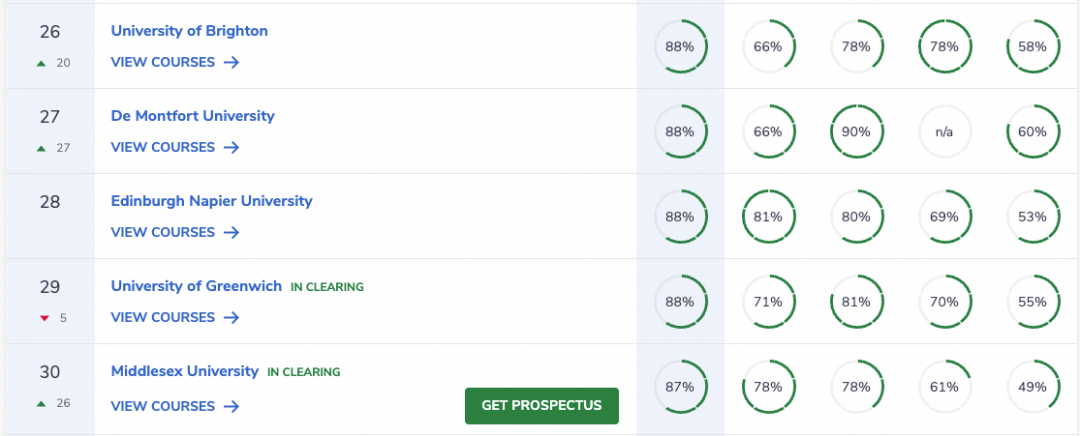
Task: Open University of Brighton page
Action: (x=189, y=31)
